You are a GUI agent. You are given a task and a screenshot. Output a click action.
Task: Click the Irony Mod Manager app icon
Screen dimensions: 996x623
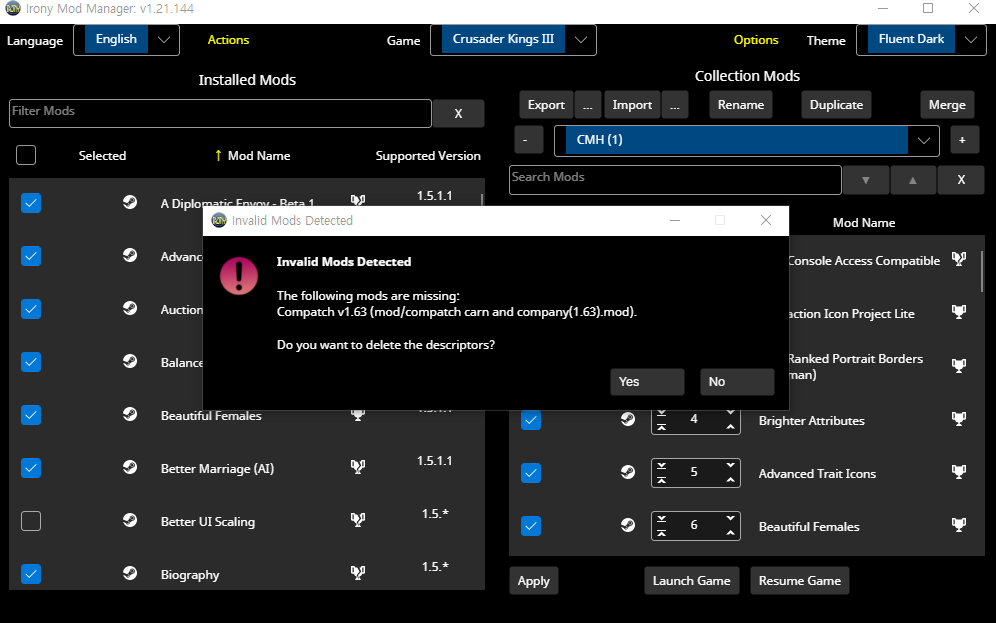[13, 8]
